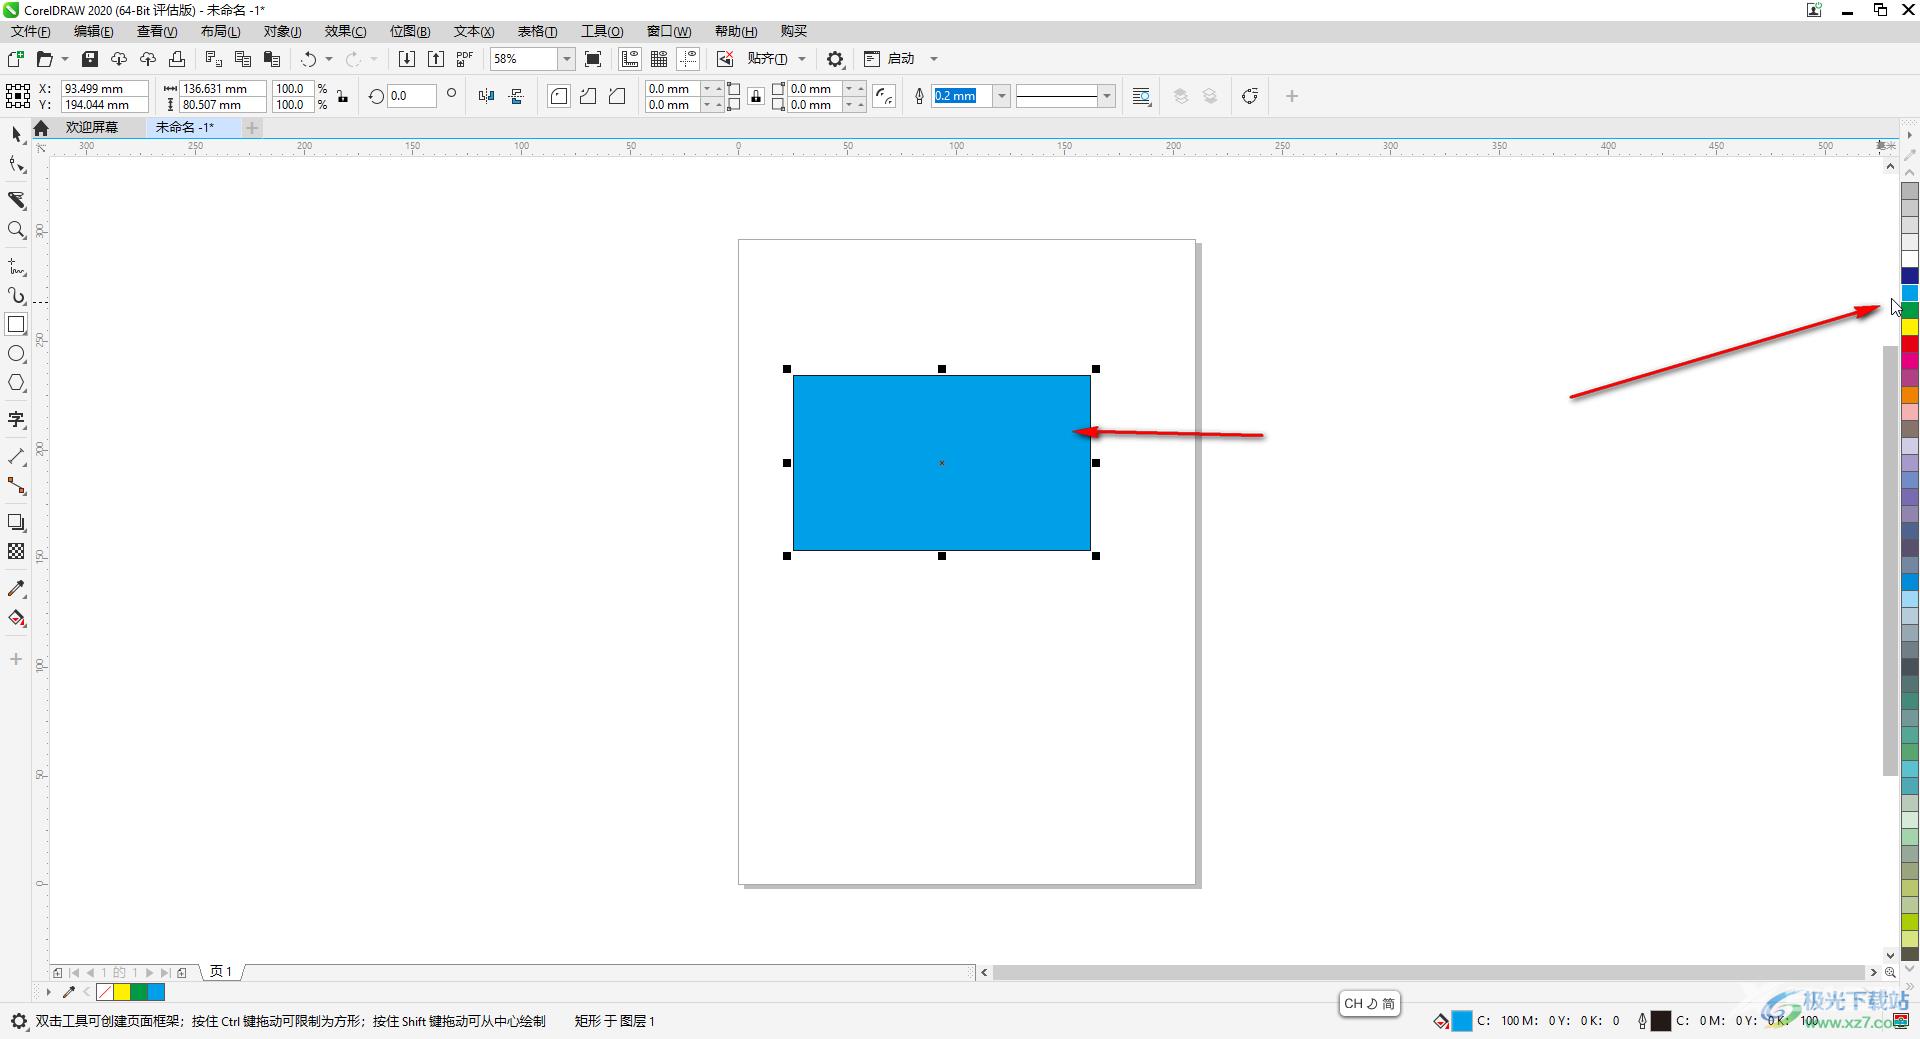Click the New document icon
Viewport: 1920px width, 1039px height.
pos(15,59)
